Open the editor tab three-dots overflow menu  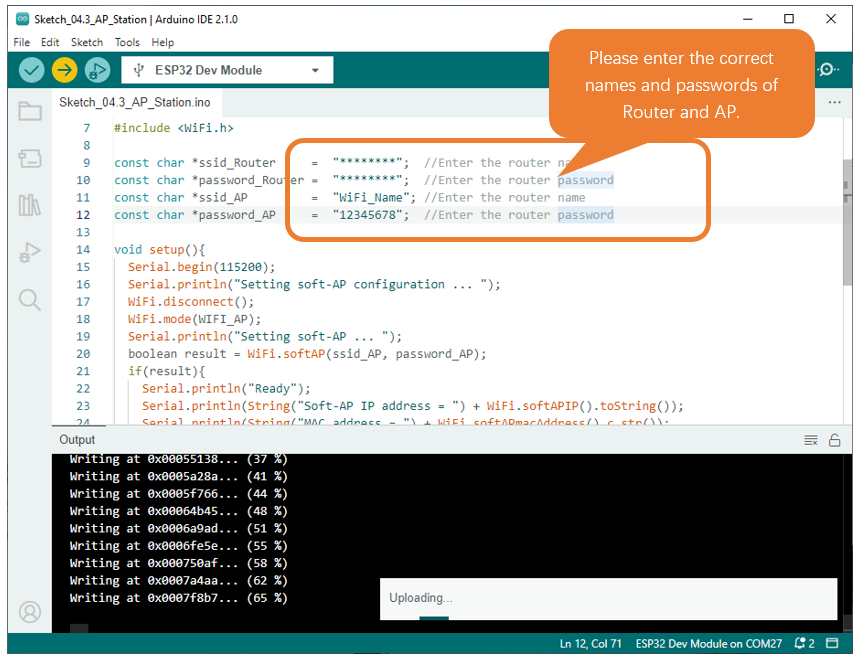(x=835, y=102)
